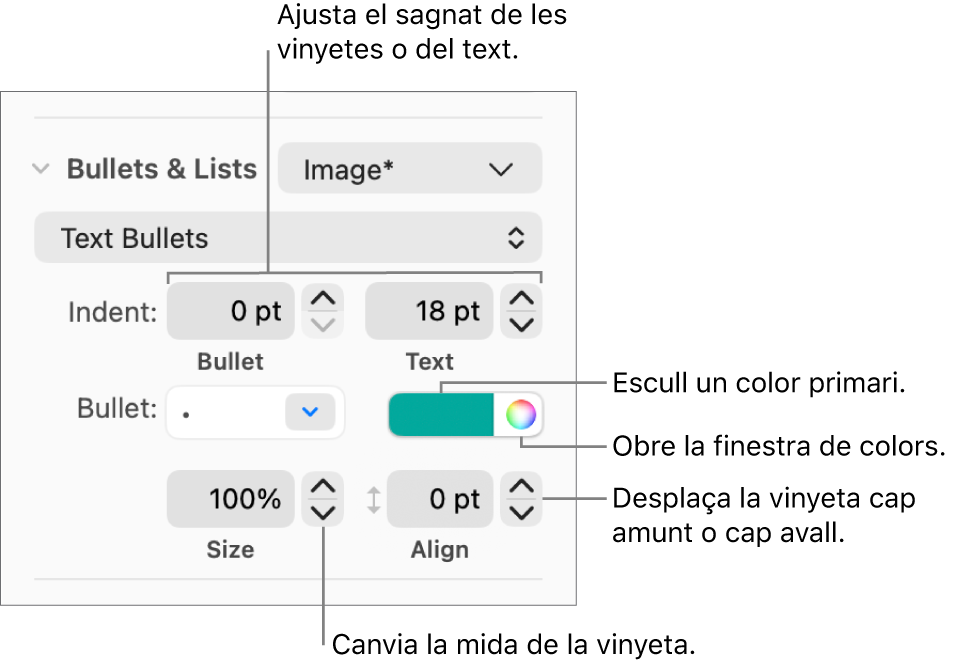The width and height of the screenshot is (956, 662).
Task: Open the blue chevron bullet character menu
Action: click(311, 412)
